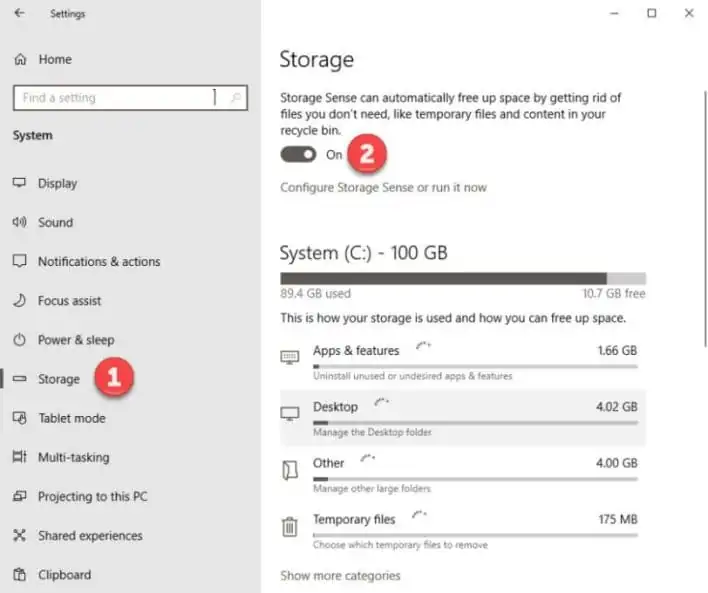Click Show more categories link
708x593 pixels.
[x=340, y=575]
